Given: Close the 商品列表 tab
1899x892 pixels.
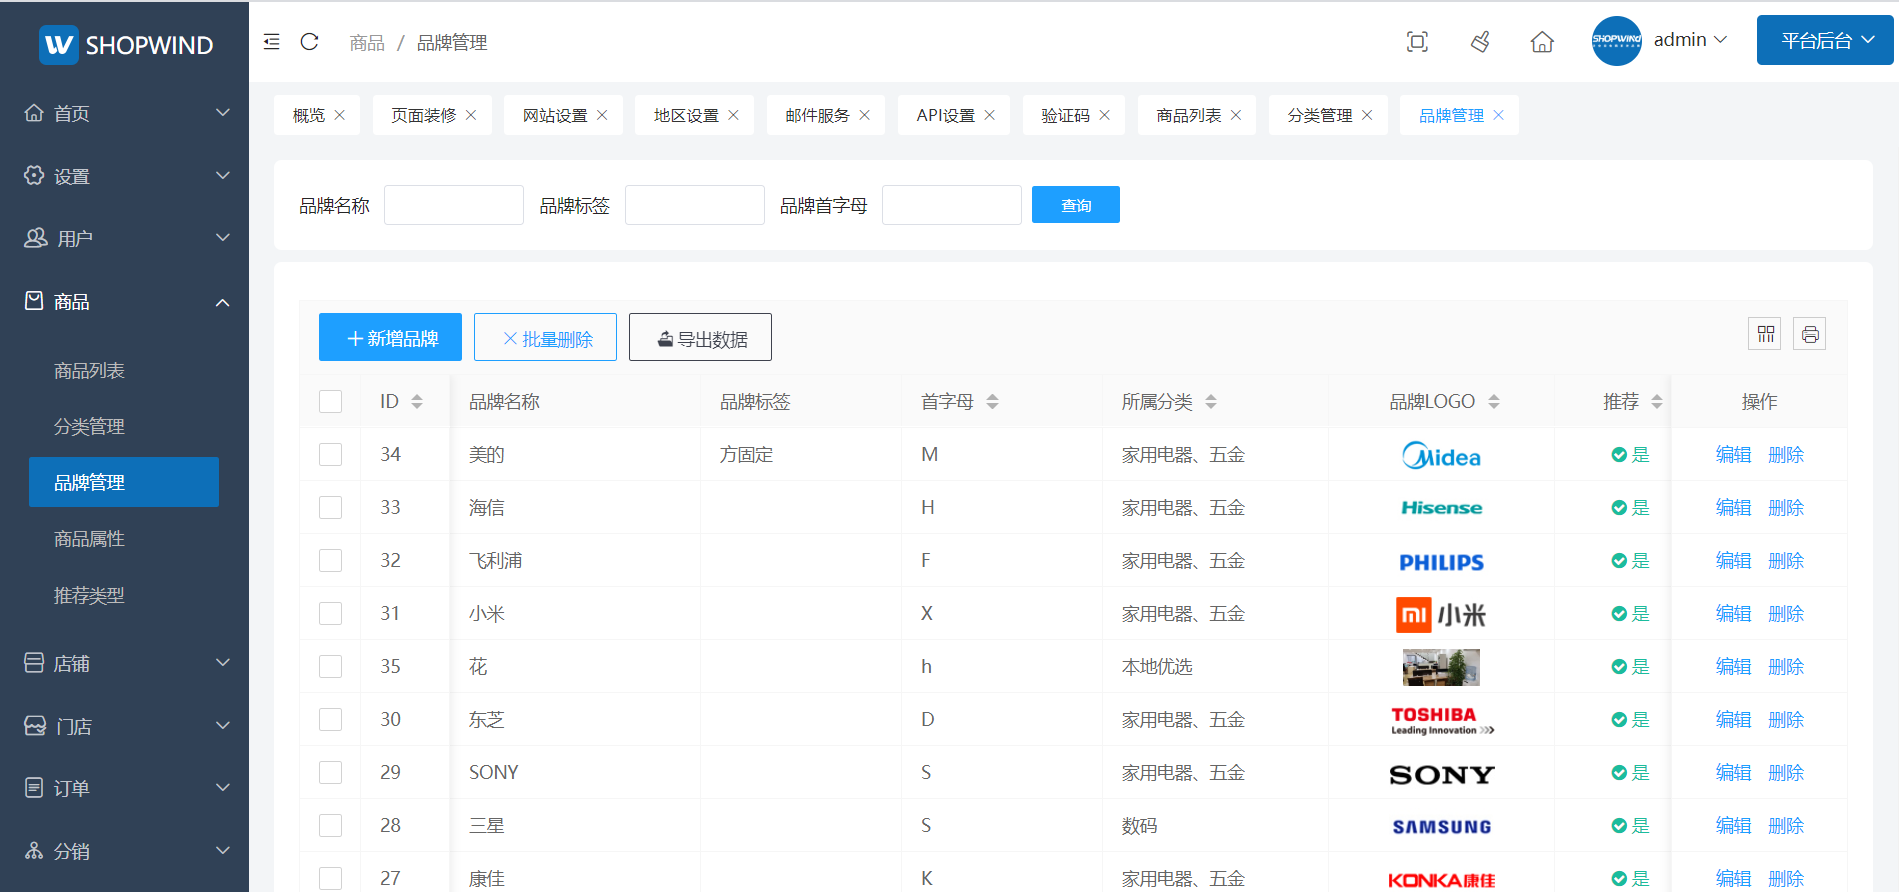Looking at the screenshot, I should [x=1236, y=115].
